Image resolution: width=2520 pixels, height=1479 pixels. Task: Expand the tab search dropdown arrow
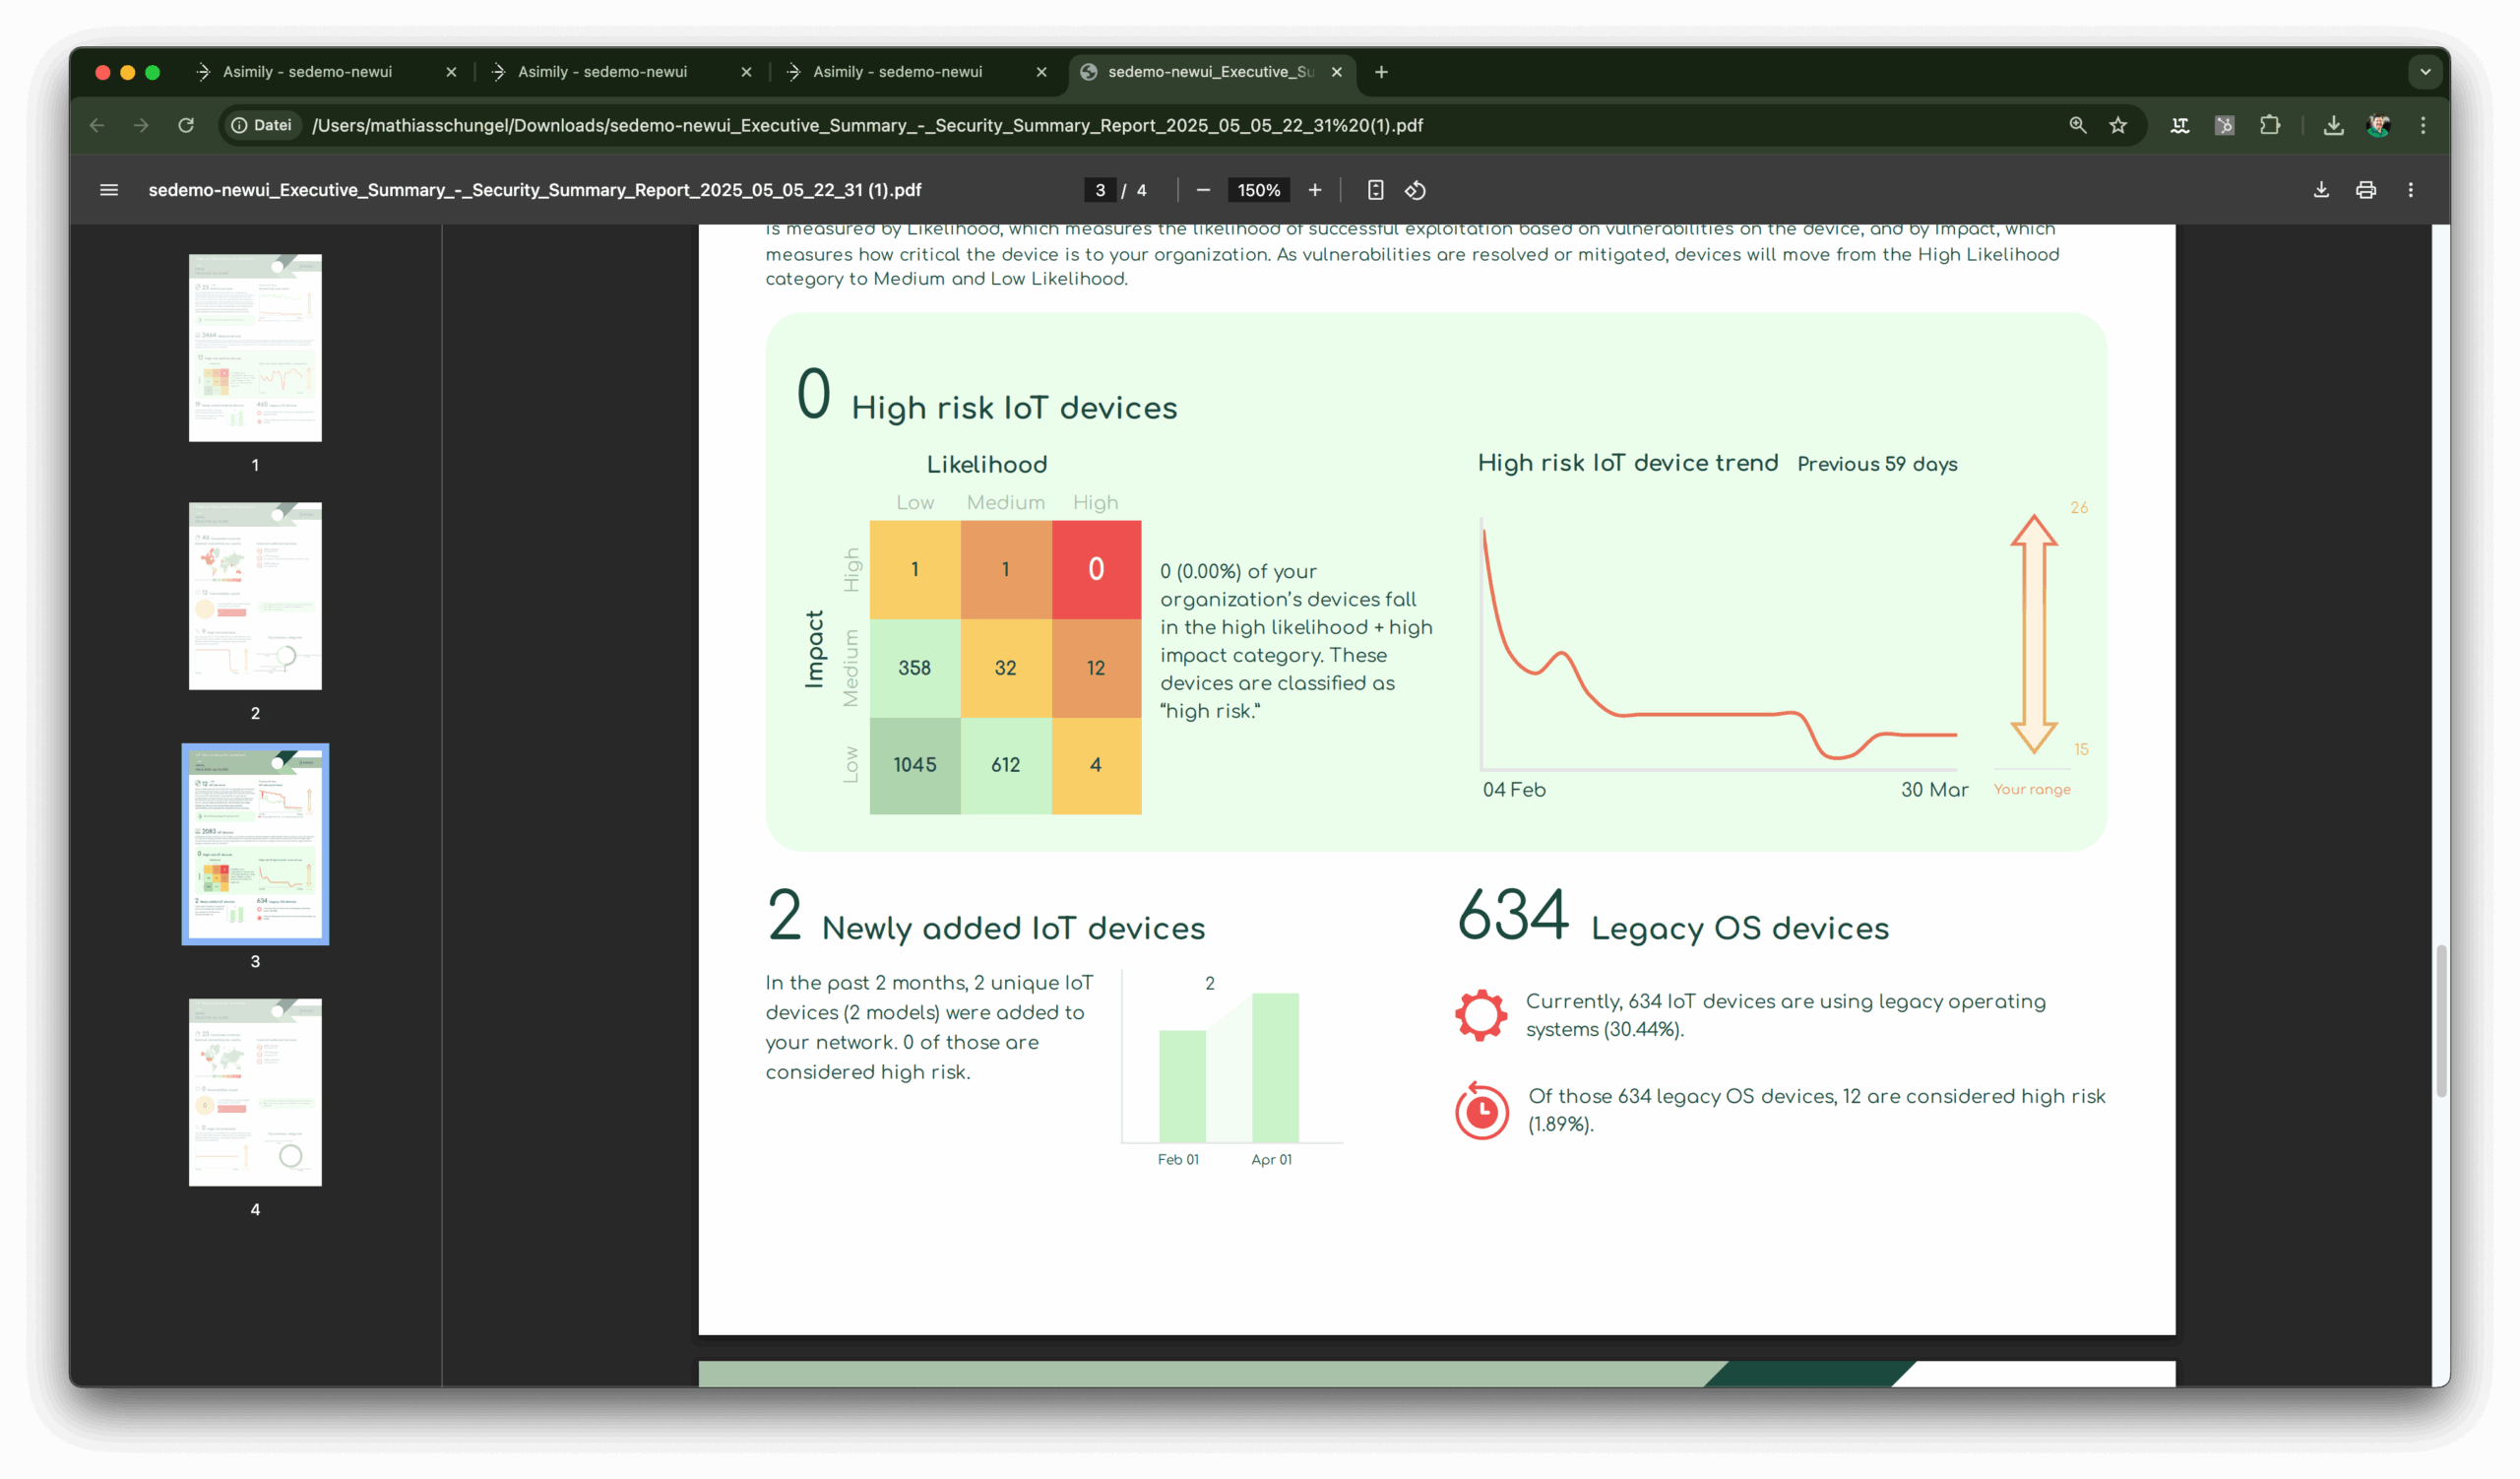2425,72
